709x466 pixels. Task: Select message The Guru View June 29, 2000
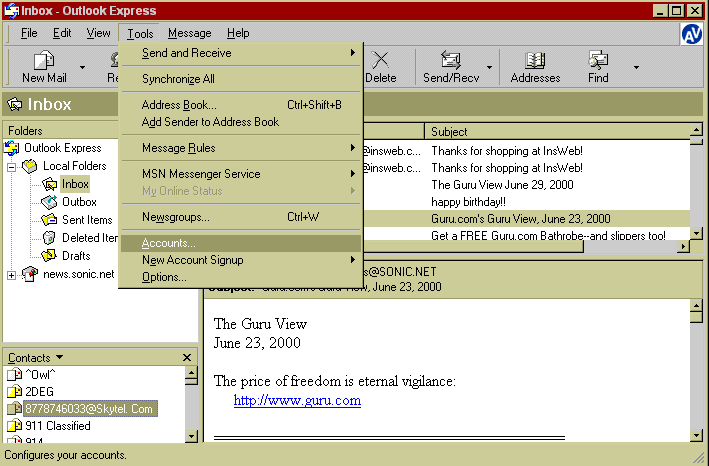pyautogui.click(x=502, y=185)
